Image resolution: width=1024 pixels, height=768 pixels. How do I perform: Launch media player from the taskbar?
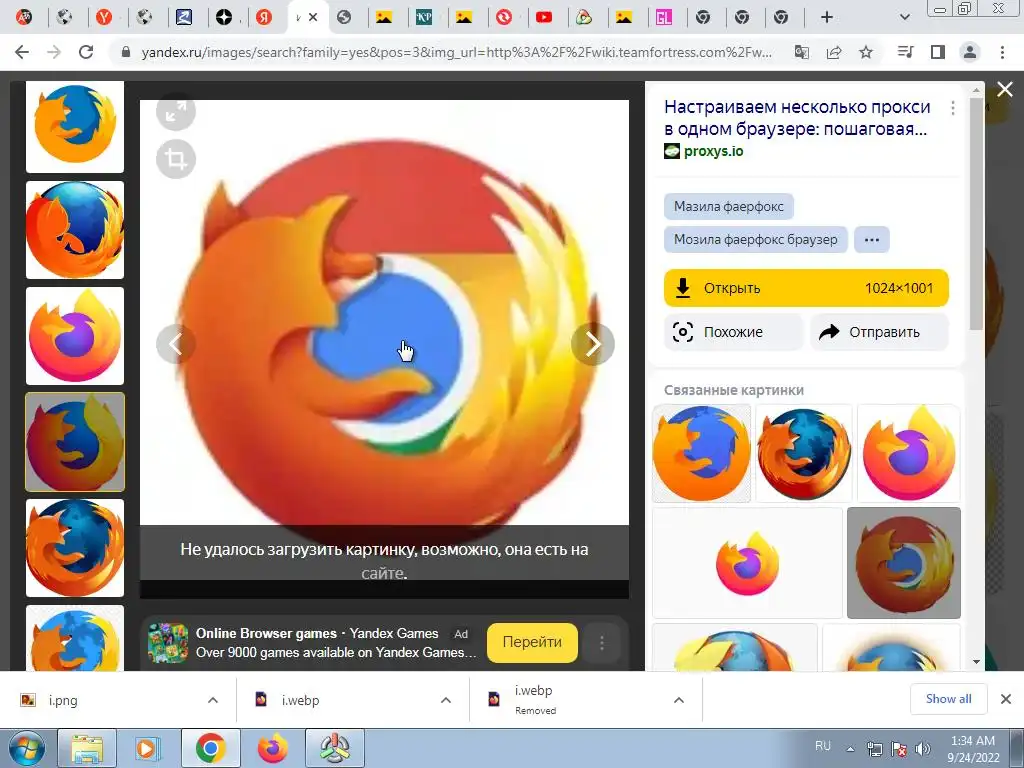pos(147,748)
